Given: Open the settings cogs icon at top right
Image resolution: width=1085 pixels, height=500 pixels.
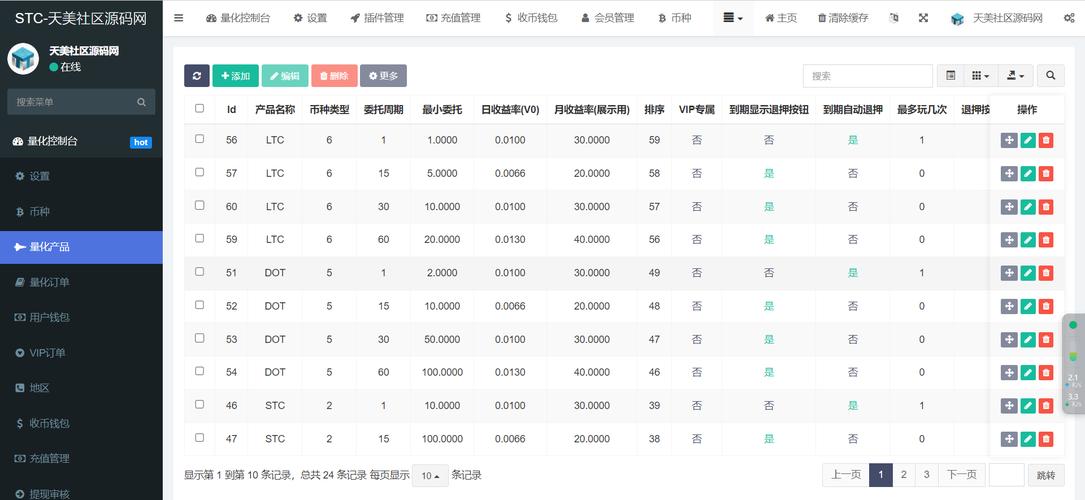Looking at the screenshot, I should point(1069,18).
